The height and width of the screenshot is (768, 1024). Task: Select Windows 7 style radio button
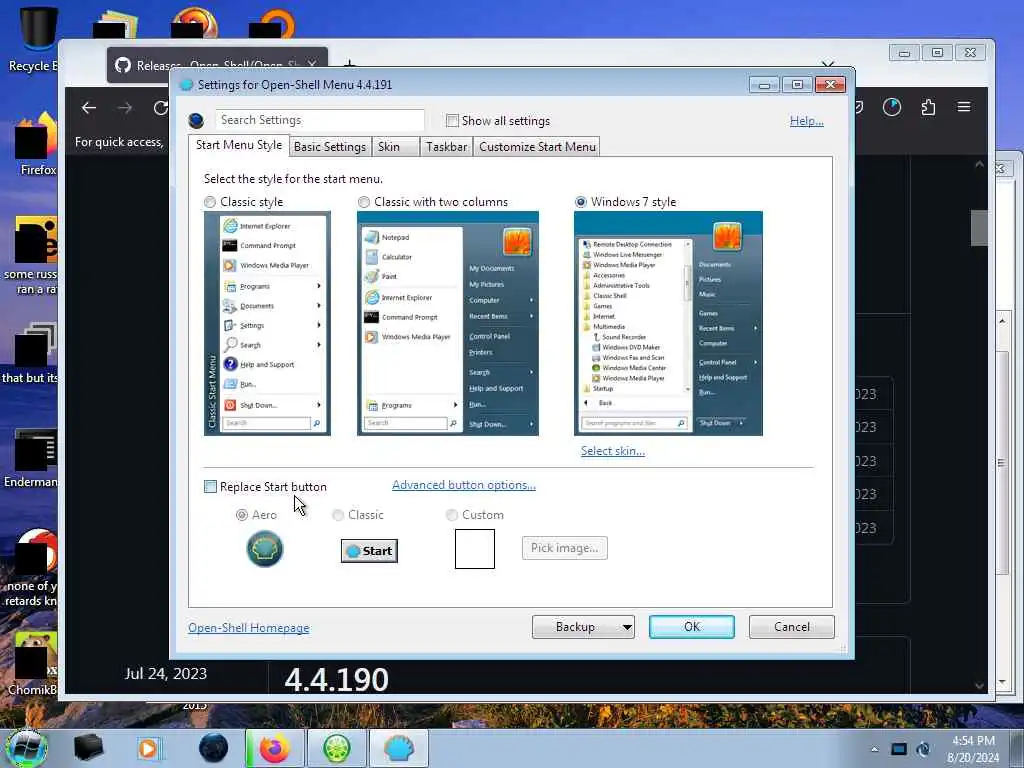(581, 202)
